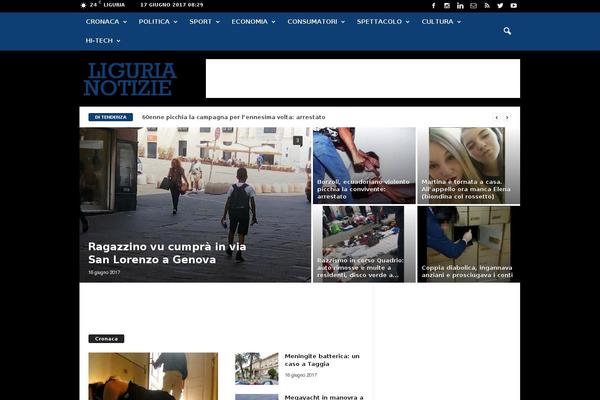Open Megayacht in manovra headline

324,397
